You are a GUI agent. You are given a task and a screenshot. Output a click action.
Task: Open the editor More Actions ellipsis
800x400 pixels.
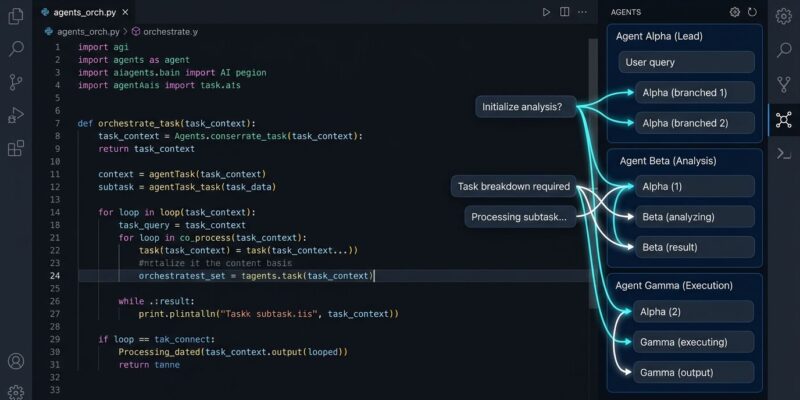(x=582, y=12)
